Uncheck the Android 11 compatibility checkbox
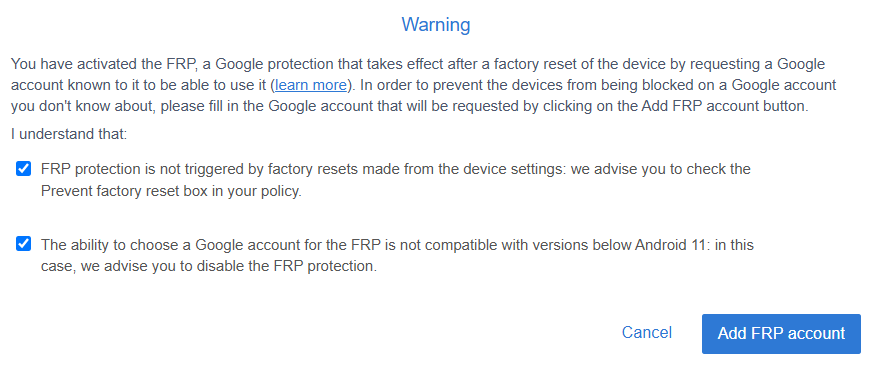872x365 pixels. click(23, 244)
